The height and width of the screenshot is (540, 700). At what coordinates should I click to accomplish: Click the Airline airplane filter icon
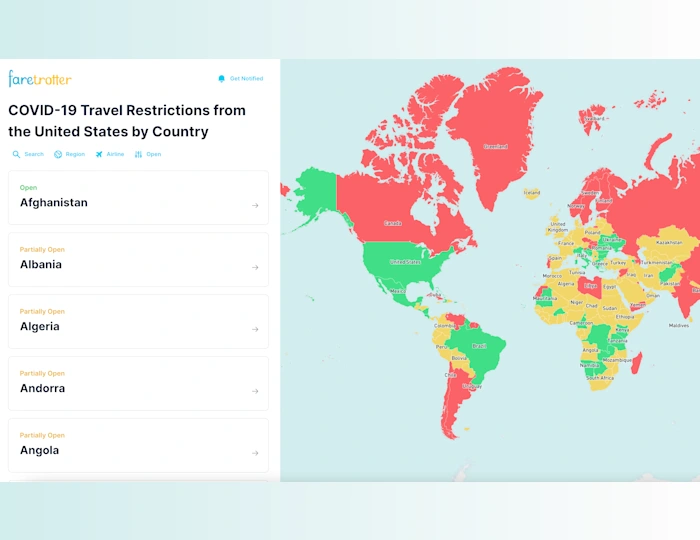coord(99,154)
